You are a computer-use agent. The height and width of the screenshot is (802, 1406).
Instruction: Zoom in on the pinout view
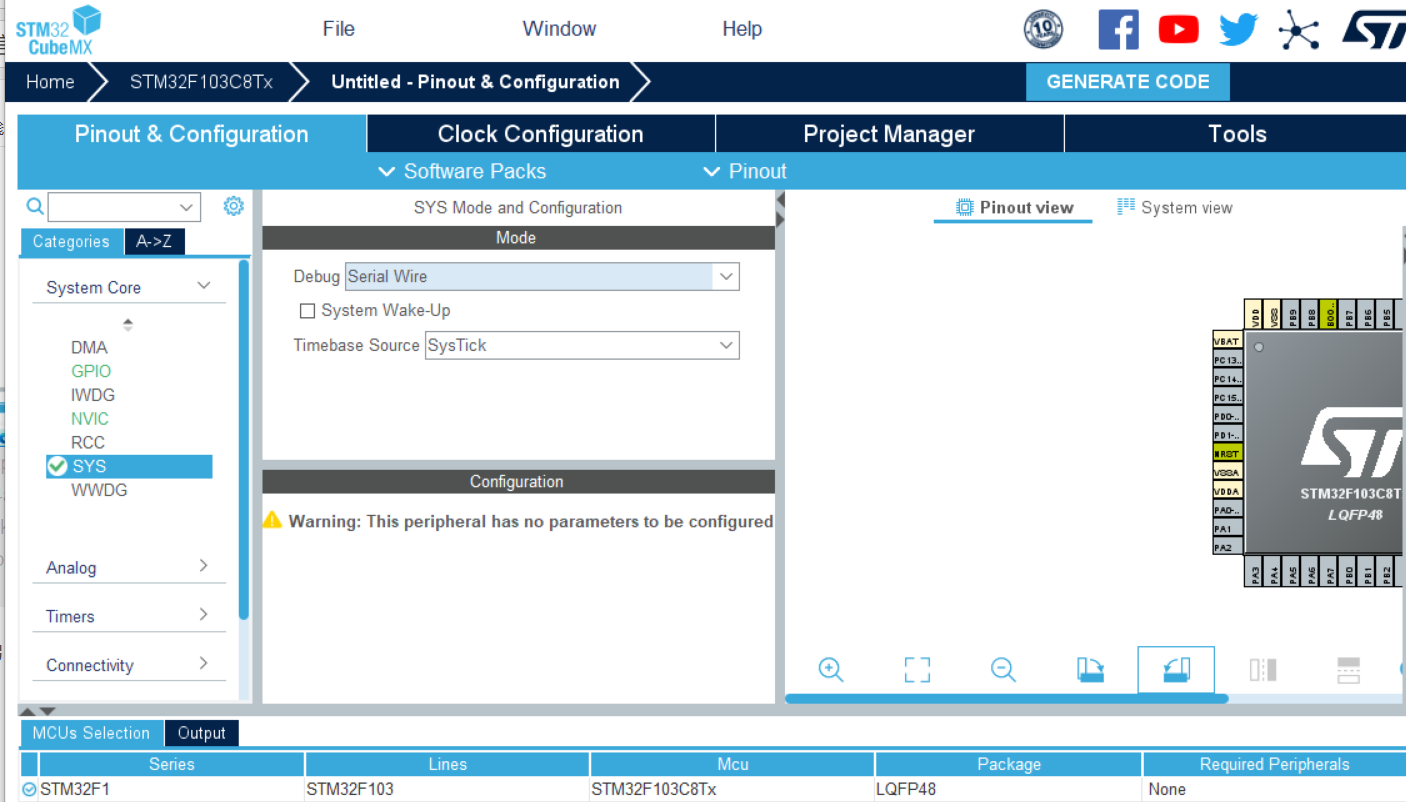pos(831,669)
